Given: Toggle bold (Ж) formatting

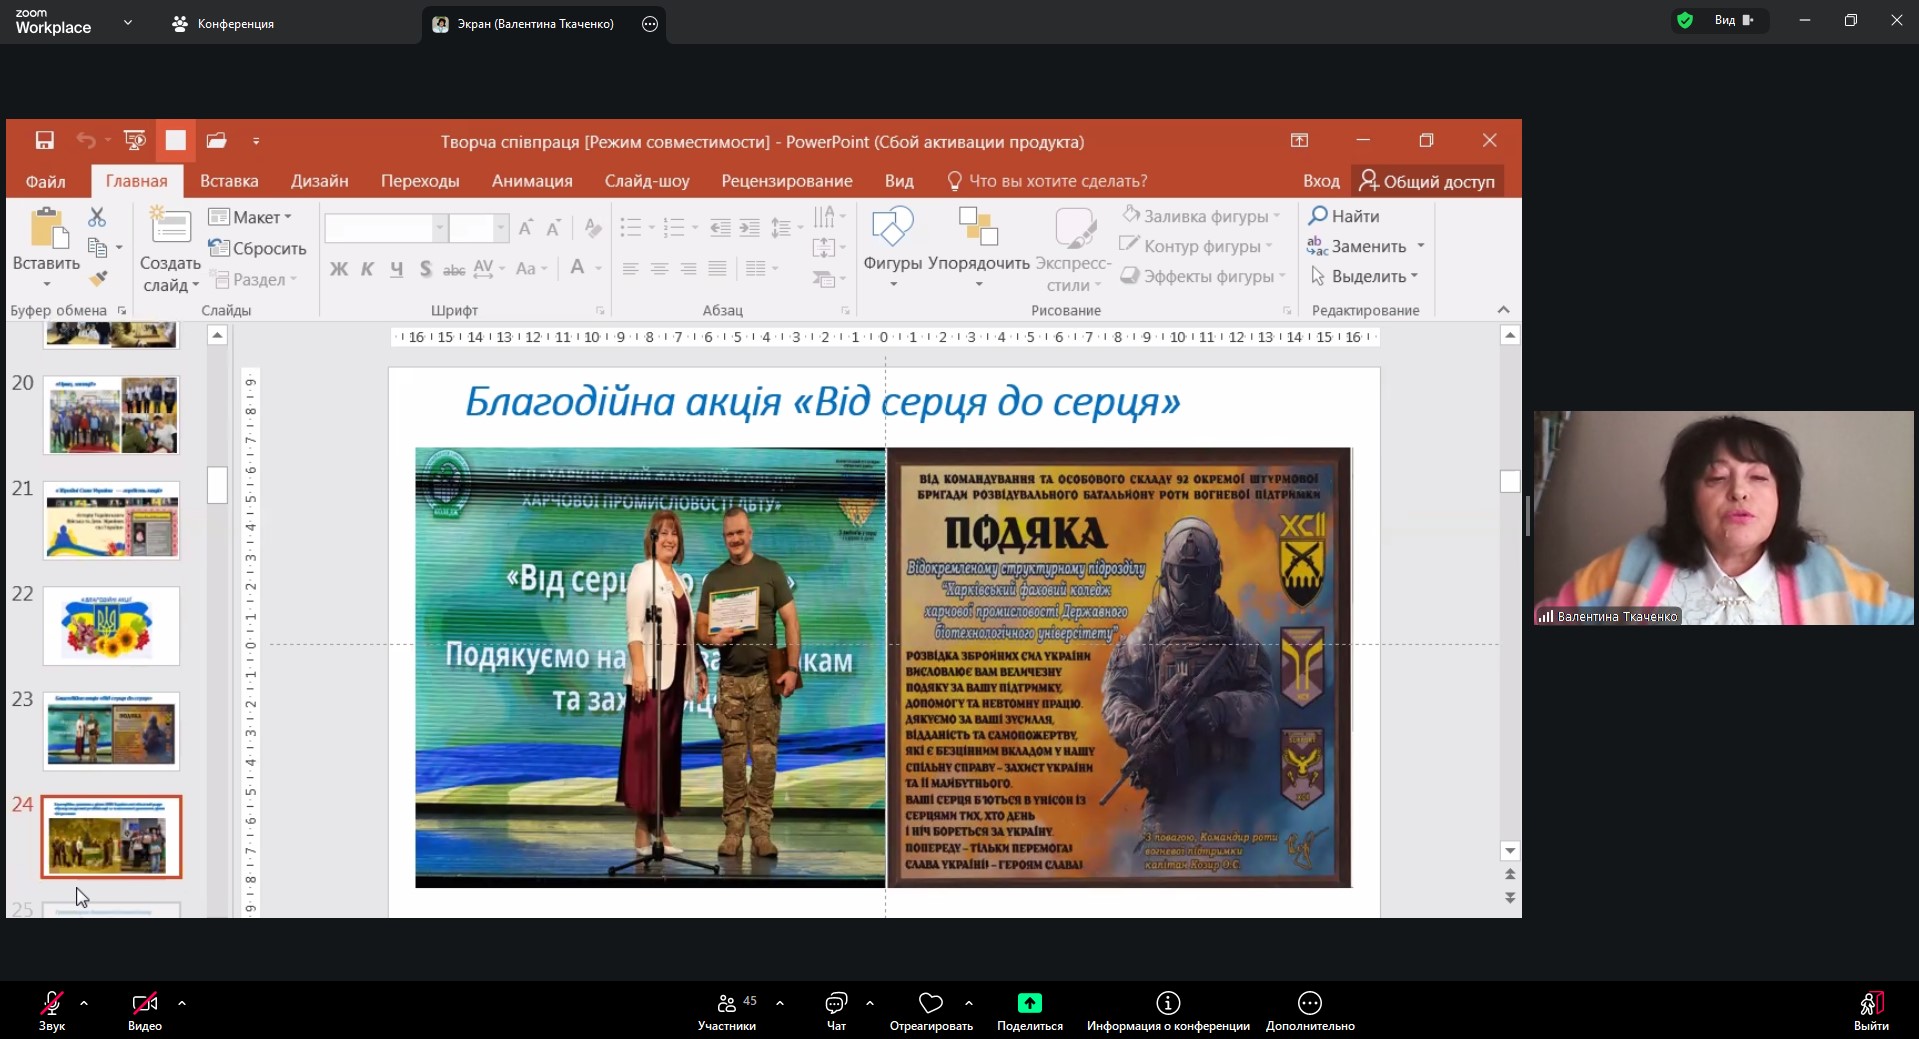Looking at the screenshot, I should pos(339,269).
